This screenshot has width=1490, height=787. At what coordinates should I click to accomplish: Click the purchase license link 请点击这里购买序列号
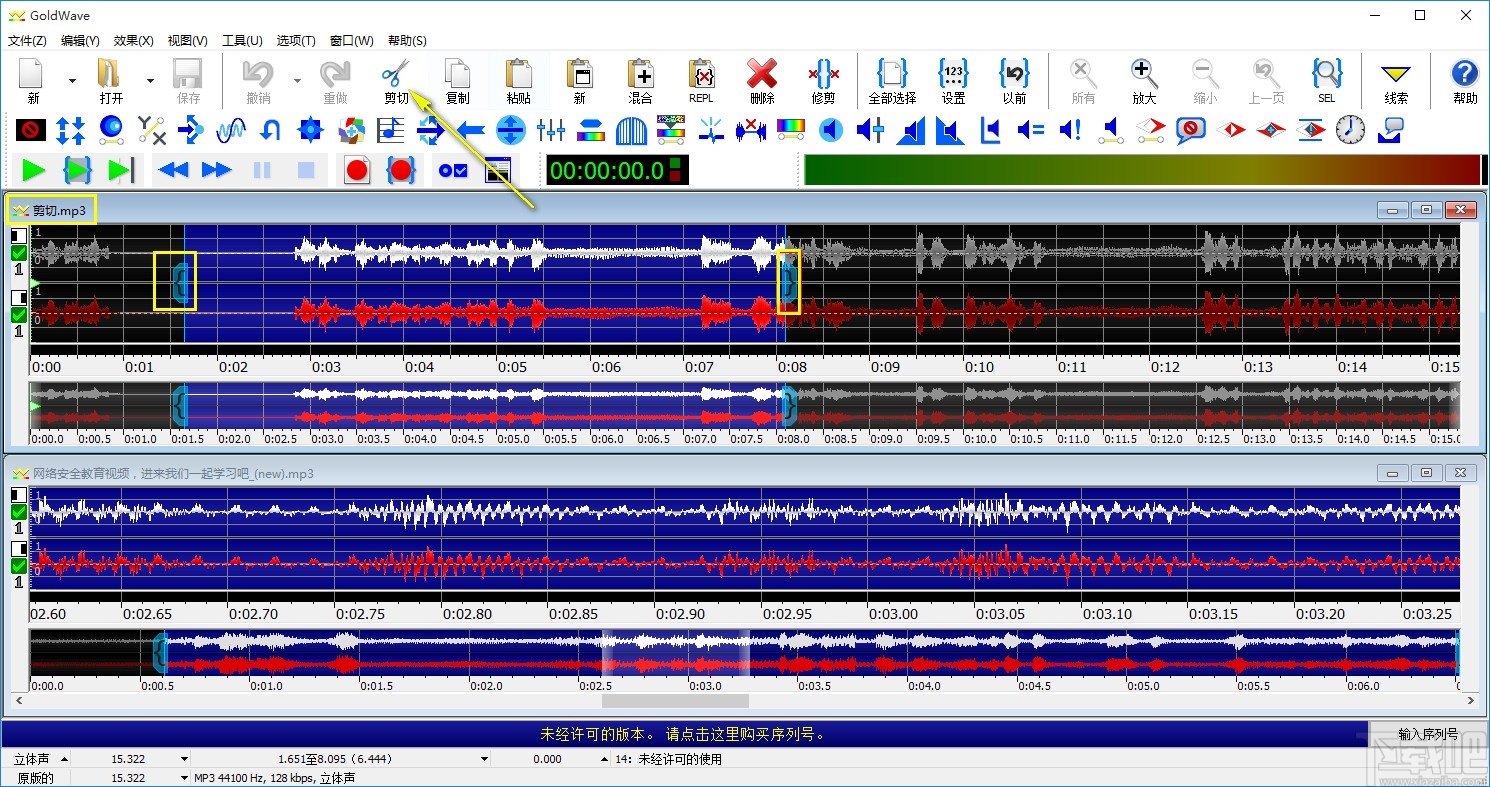(x=745, y=734)
